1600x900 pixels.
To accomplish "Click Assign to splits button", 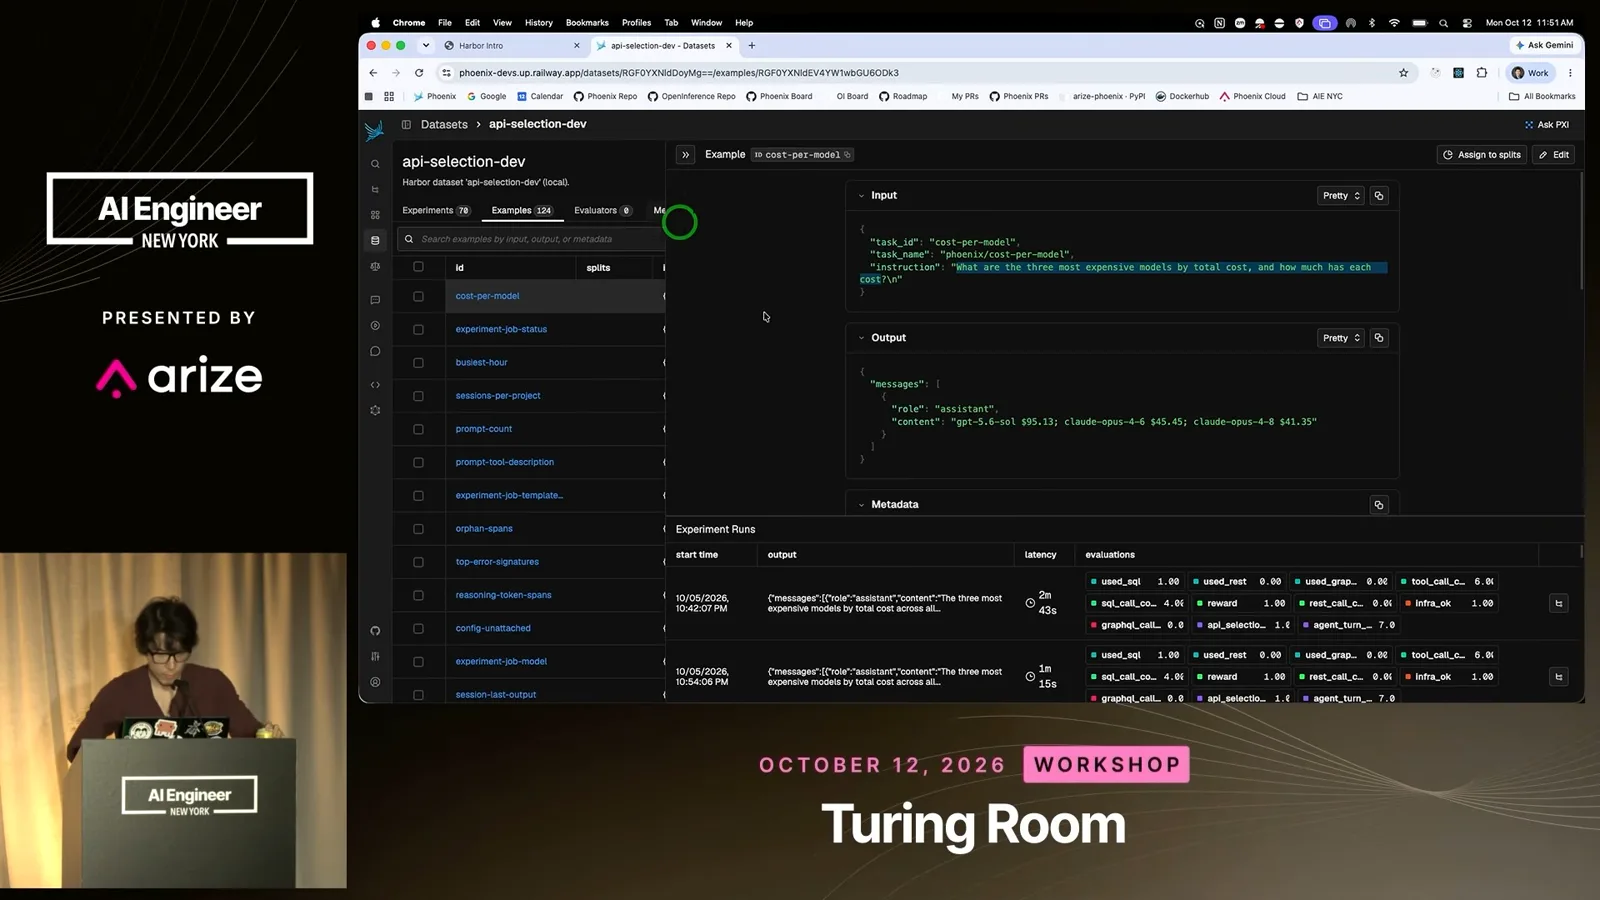I will [x=1481, y=155].
